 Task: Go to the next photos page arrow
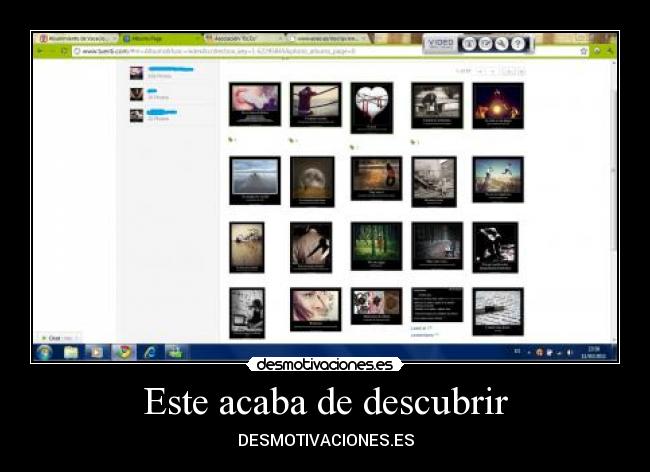[493, 71]
